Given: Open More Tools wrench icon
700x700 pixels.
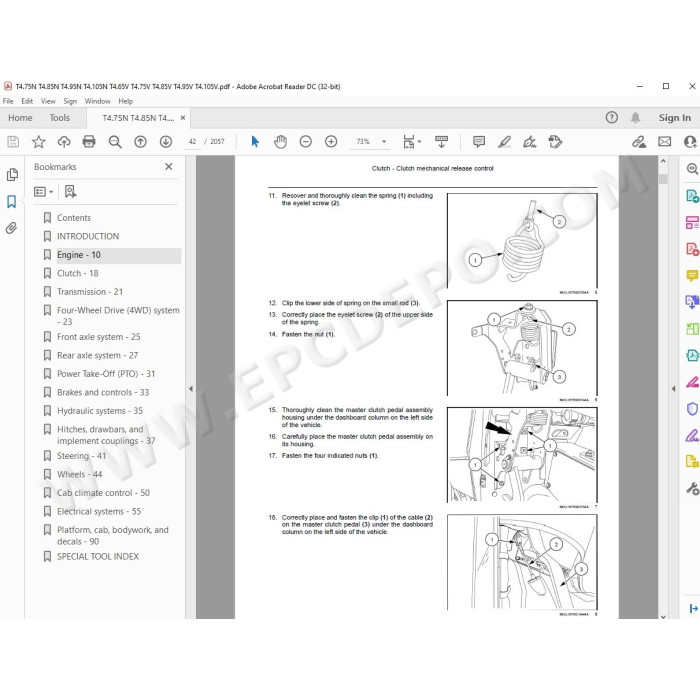Looking at the screenshot, I should [692, 489].
